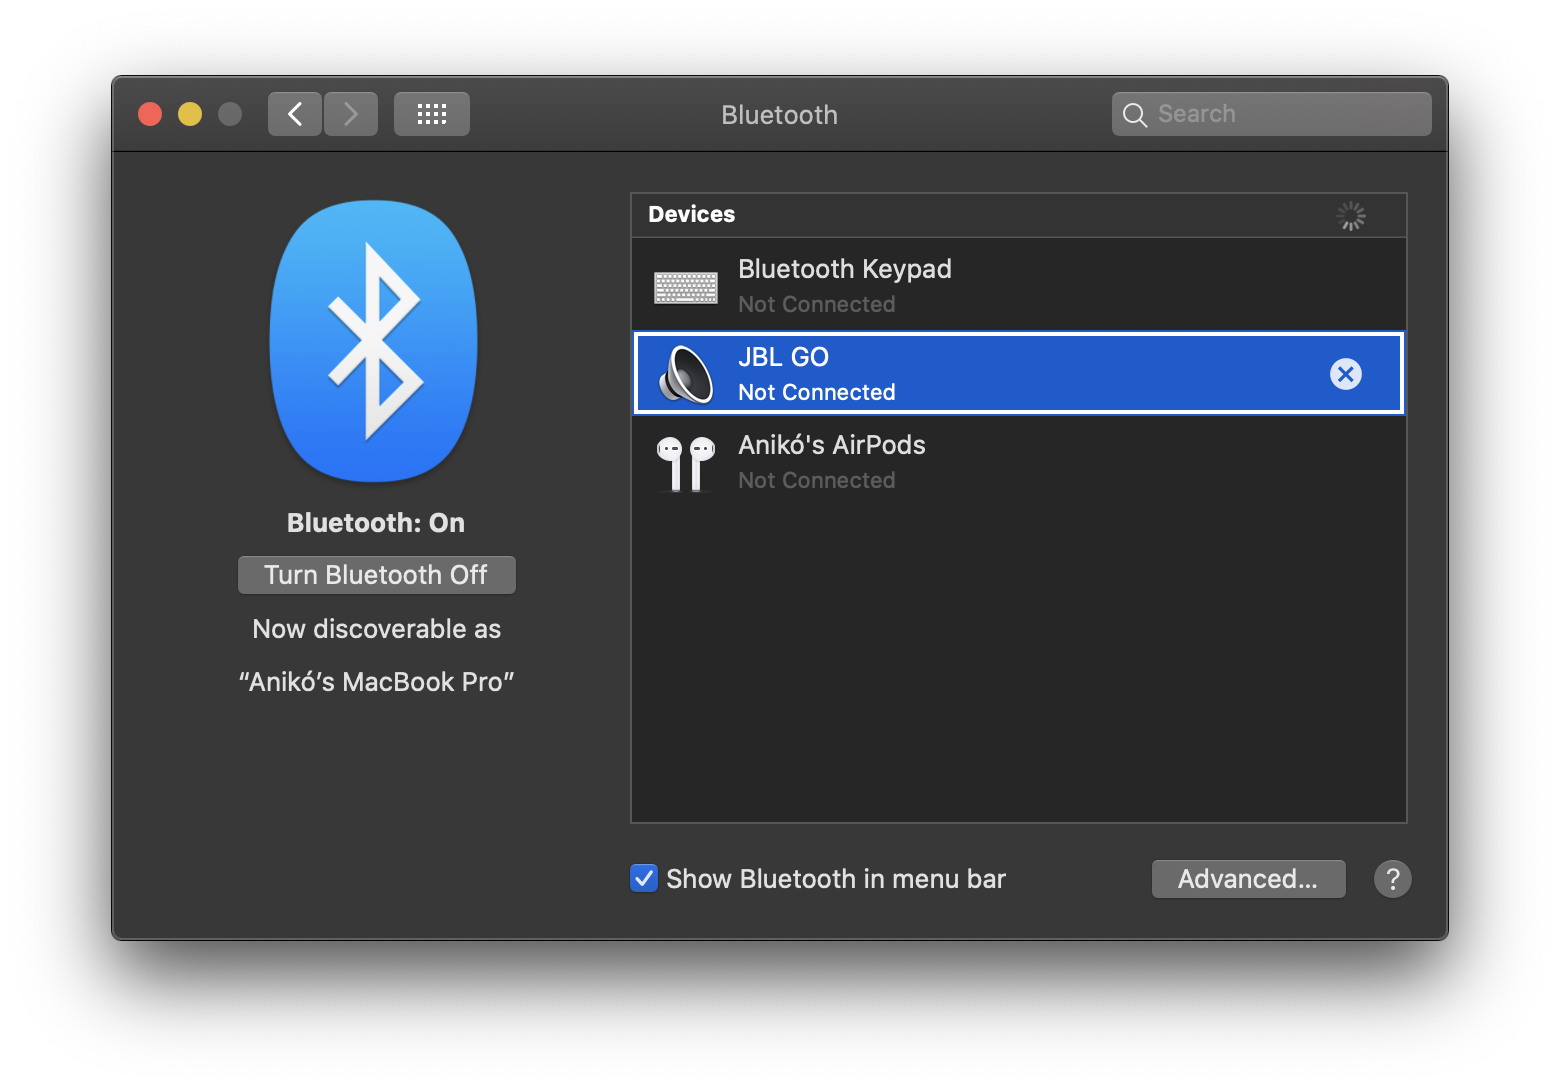Click "Not Connected" under Bluetooth Keypad
The height and width of the screenshot is (1088, 1560).
pos(817,305)
